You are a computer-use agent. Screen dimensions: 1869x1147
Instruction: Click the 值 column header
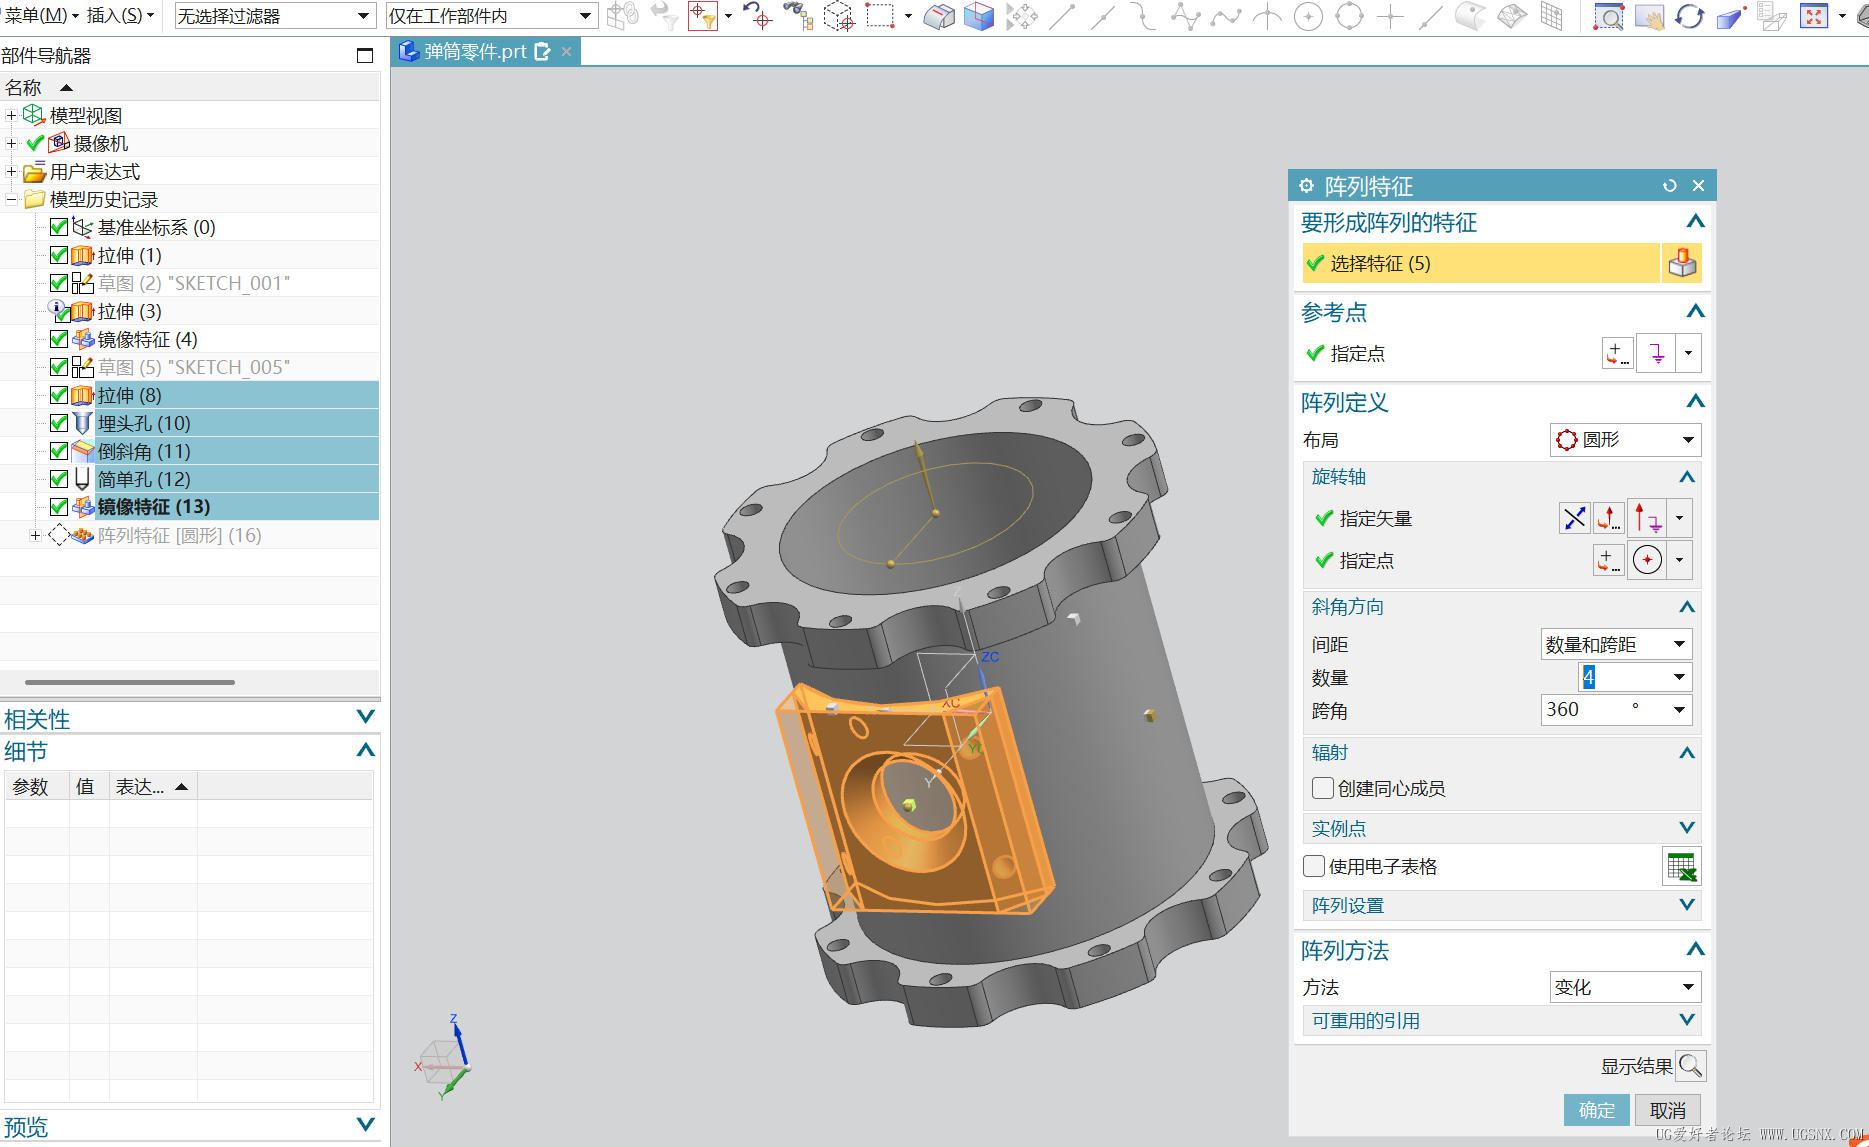(89, 787)
